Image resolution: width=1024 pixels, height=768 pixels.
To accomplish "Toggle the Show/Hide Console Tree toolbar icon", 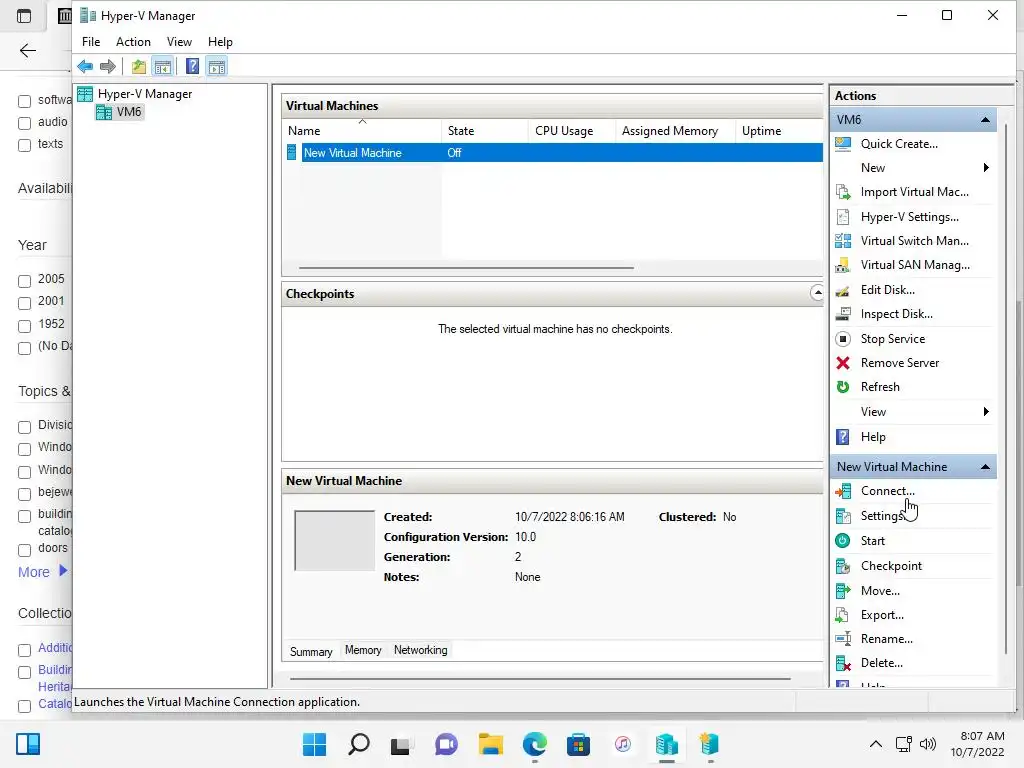I will (163, 66).
